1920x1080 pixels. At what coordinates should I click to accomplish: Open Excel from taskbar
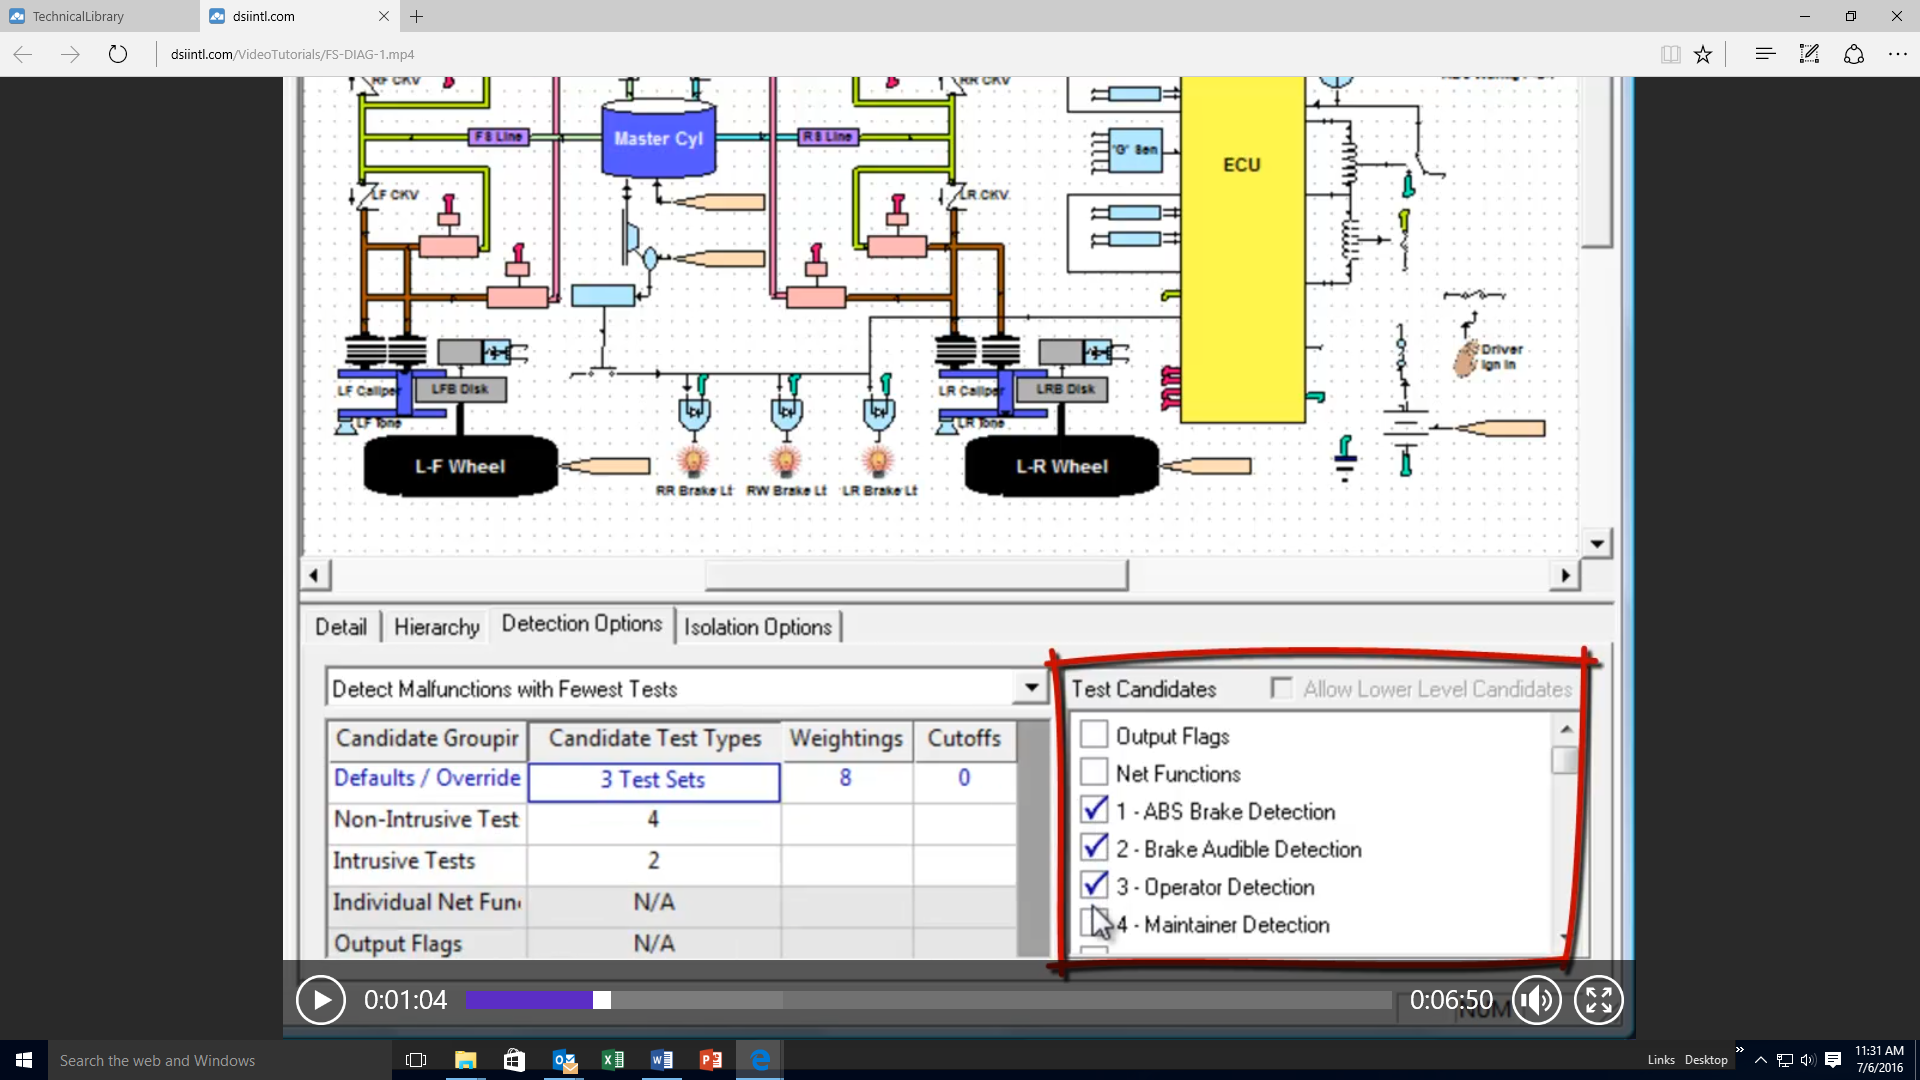pos(613,1060)
